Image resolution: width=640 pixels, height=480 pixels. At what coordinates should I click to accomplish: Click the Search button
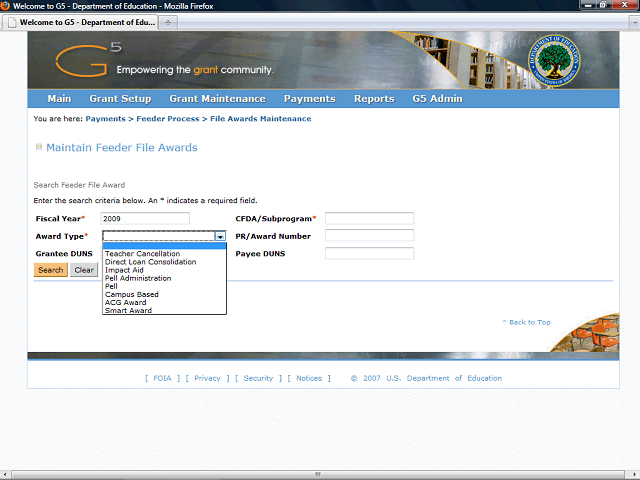pos(51,270)
